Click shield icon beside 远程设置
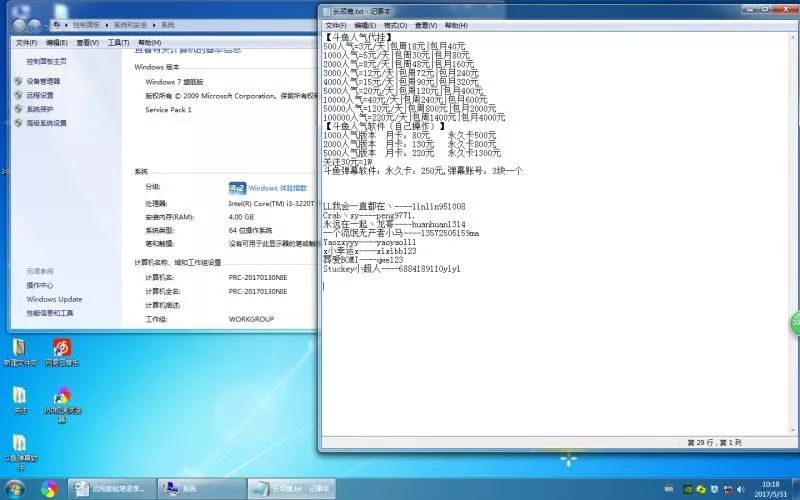The height and width of the screenshot is (500, 800). click(18, 95)
